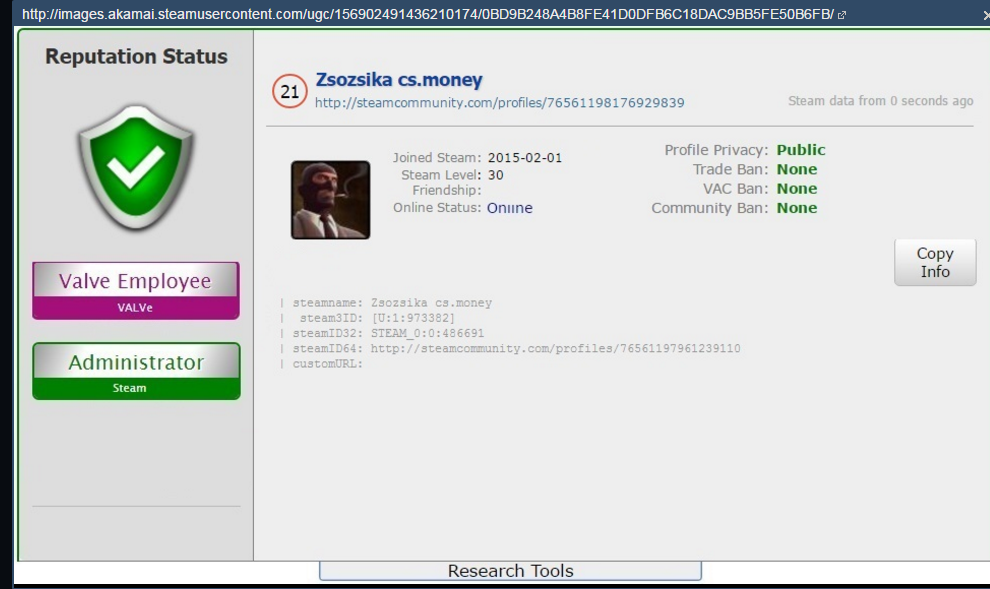Click the Joined Steam date 2015-02-01
Viewport: 990px width, 589px height.
pyautogui.click(x=525, y=158)
